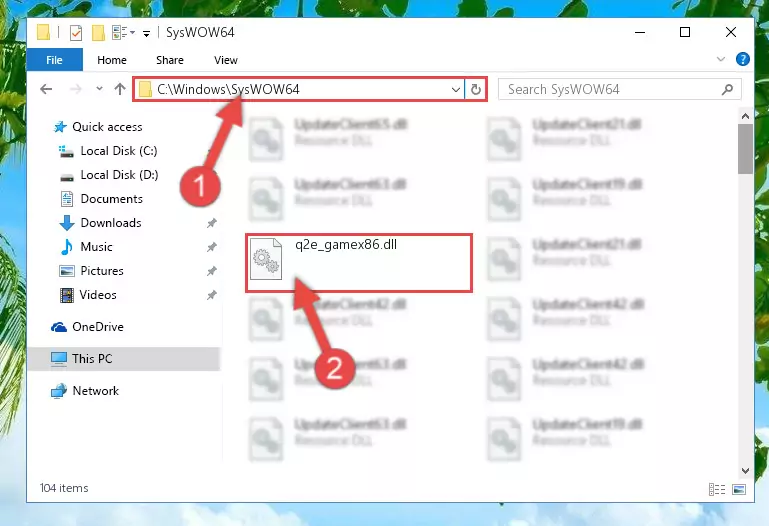Expand the ribbon using the chevron
769x526 pixels.
tap(720, 59)
